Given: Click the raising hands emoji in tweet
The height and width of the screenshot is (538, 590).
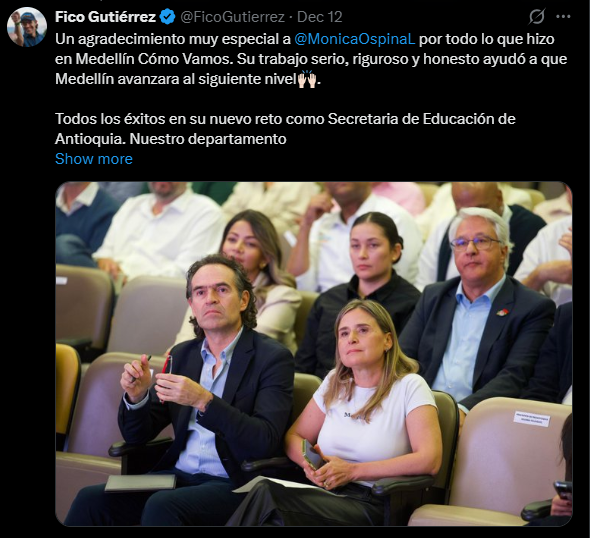Looking at the screenshot, I should pyautogui.click(x=307, y=79).
